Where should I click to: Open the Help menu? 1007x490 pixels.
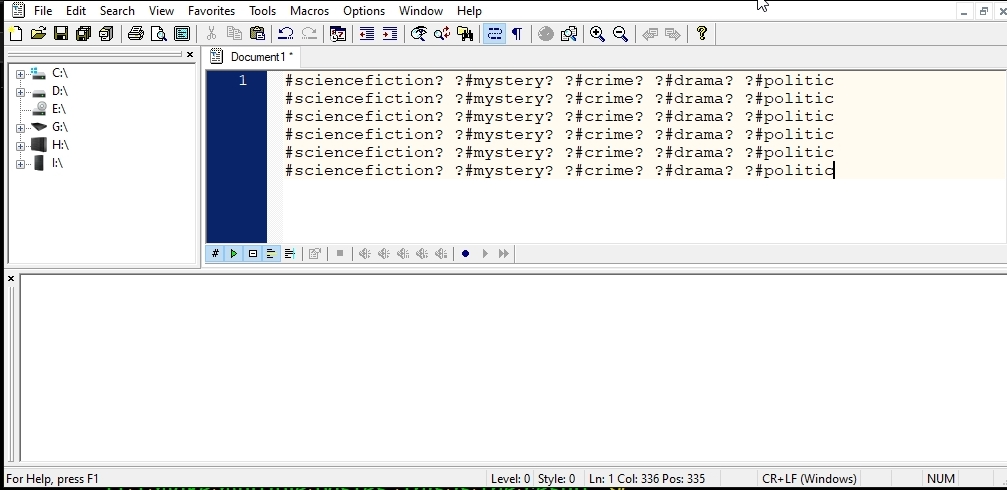point(469,11)
